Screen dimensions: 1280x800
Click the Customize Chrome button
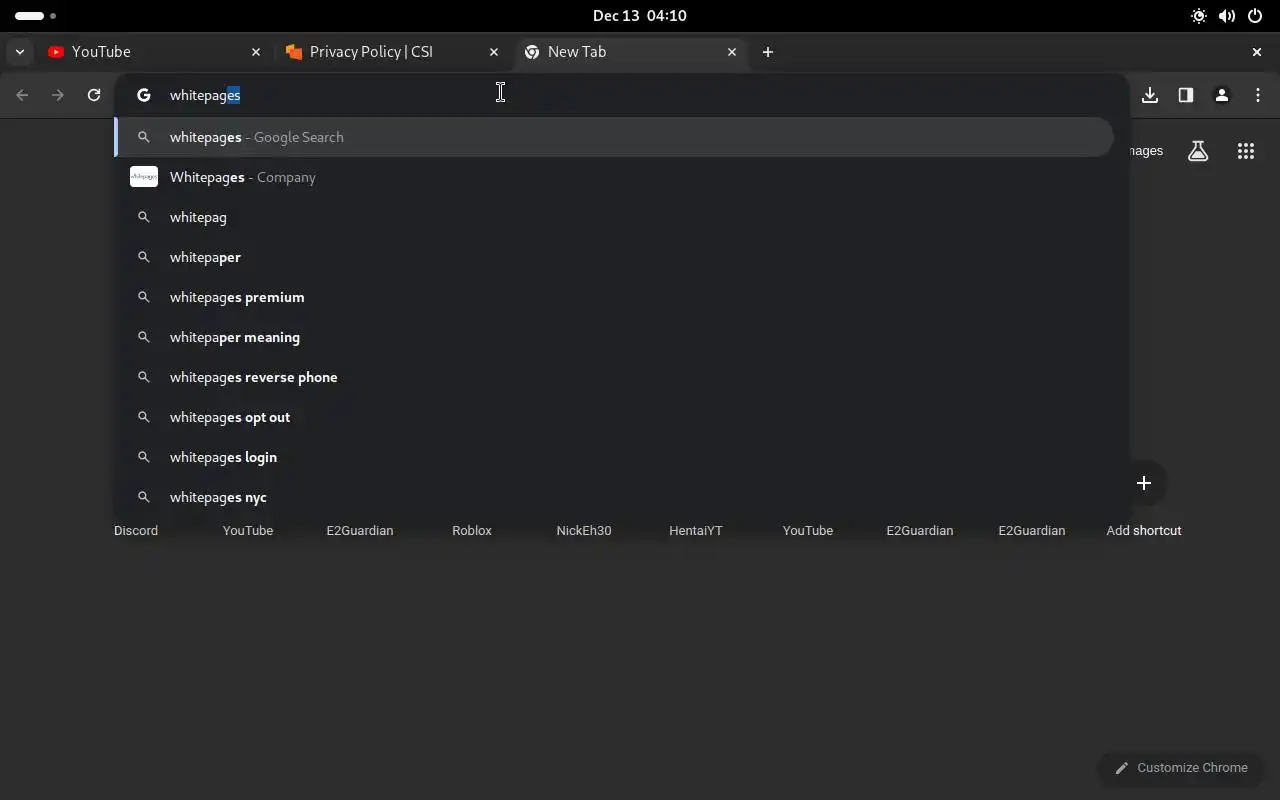1181,768
